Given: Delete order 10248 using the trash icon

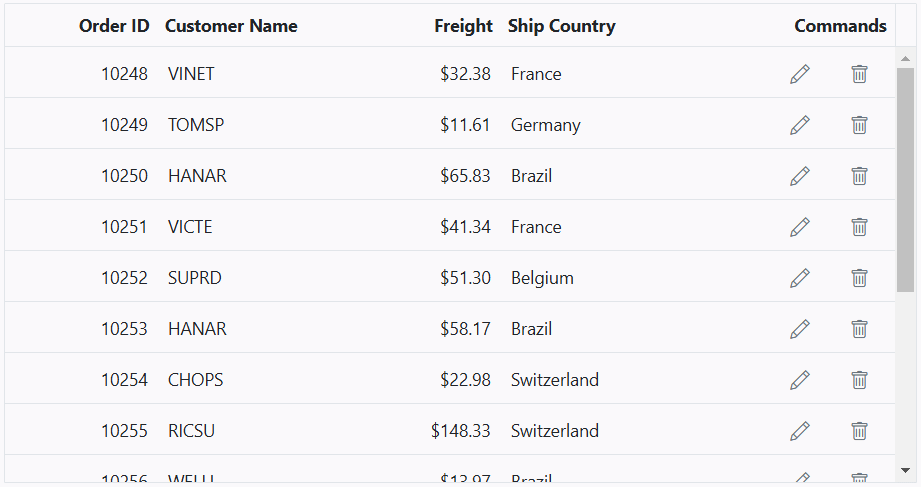Looking at the screenshot, I should pyautogui.click(x=859, y=74).
